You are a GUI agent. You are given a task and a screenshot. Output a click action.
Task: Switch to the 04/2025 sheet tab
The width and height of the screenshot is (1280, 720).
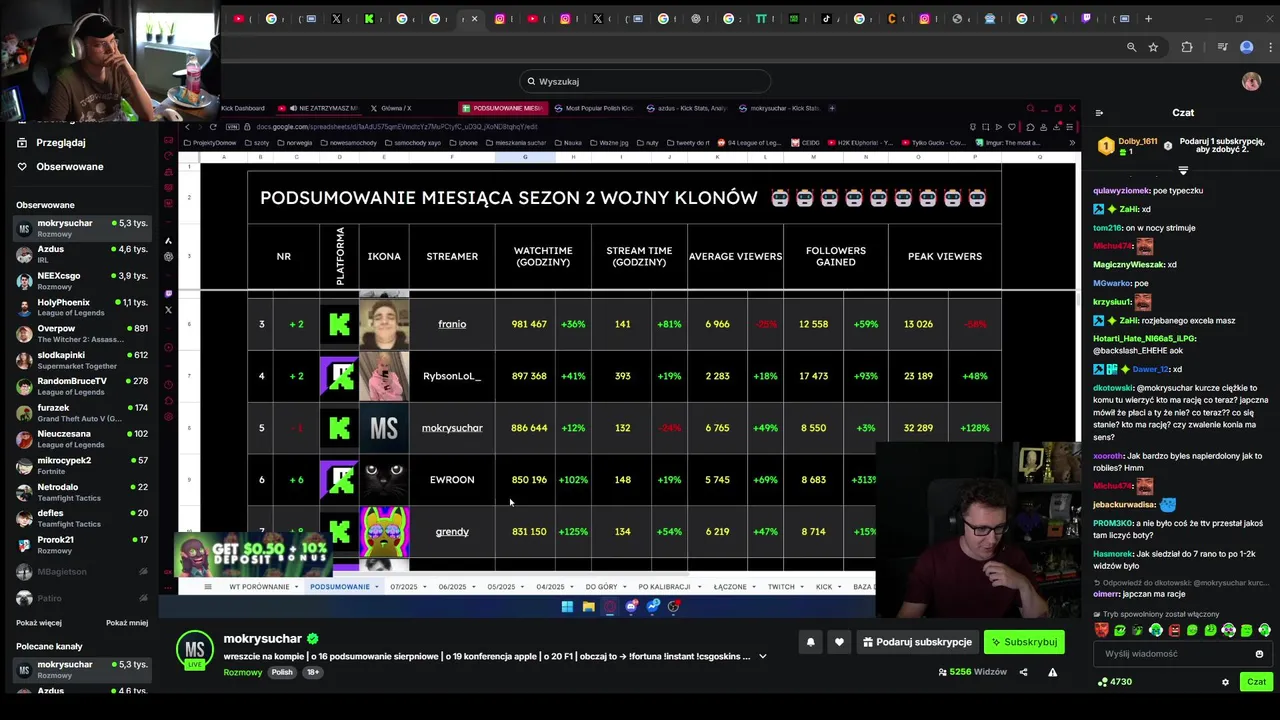pyautogui.click(x=550, y=587)
